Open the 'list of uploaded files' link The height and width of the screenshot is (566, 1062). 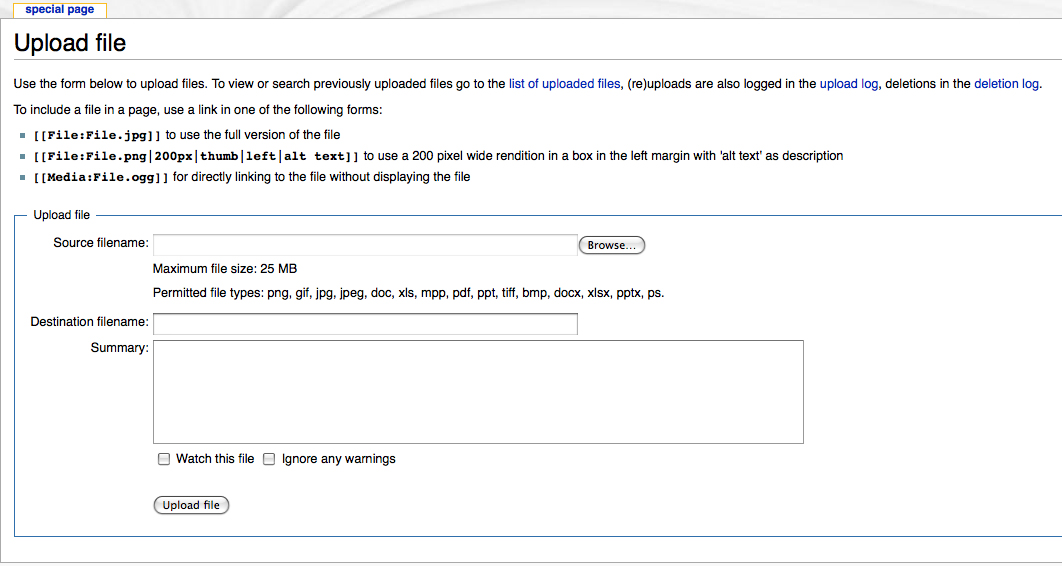tap(564, 84)
